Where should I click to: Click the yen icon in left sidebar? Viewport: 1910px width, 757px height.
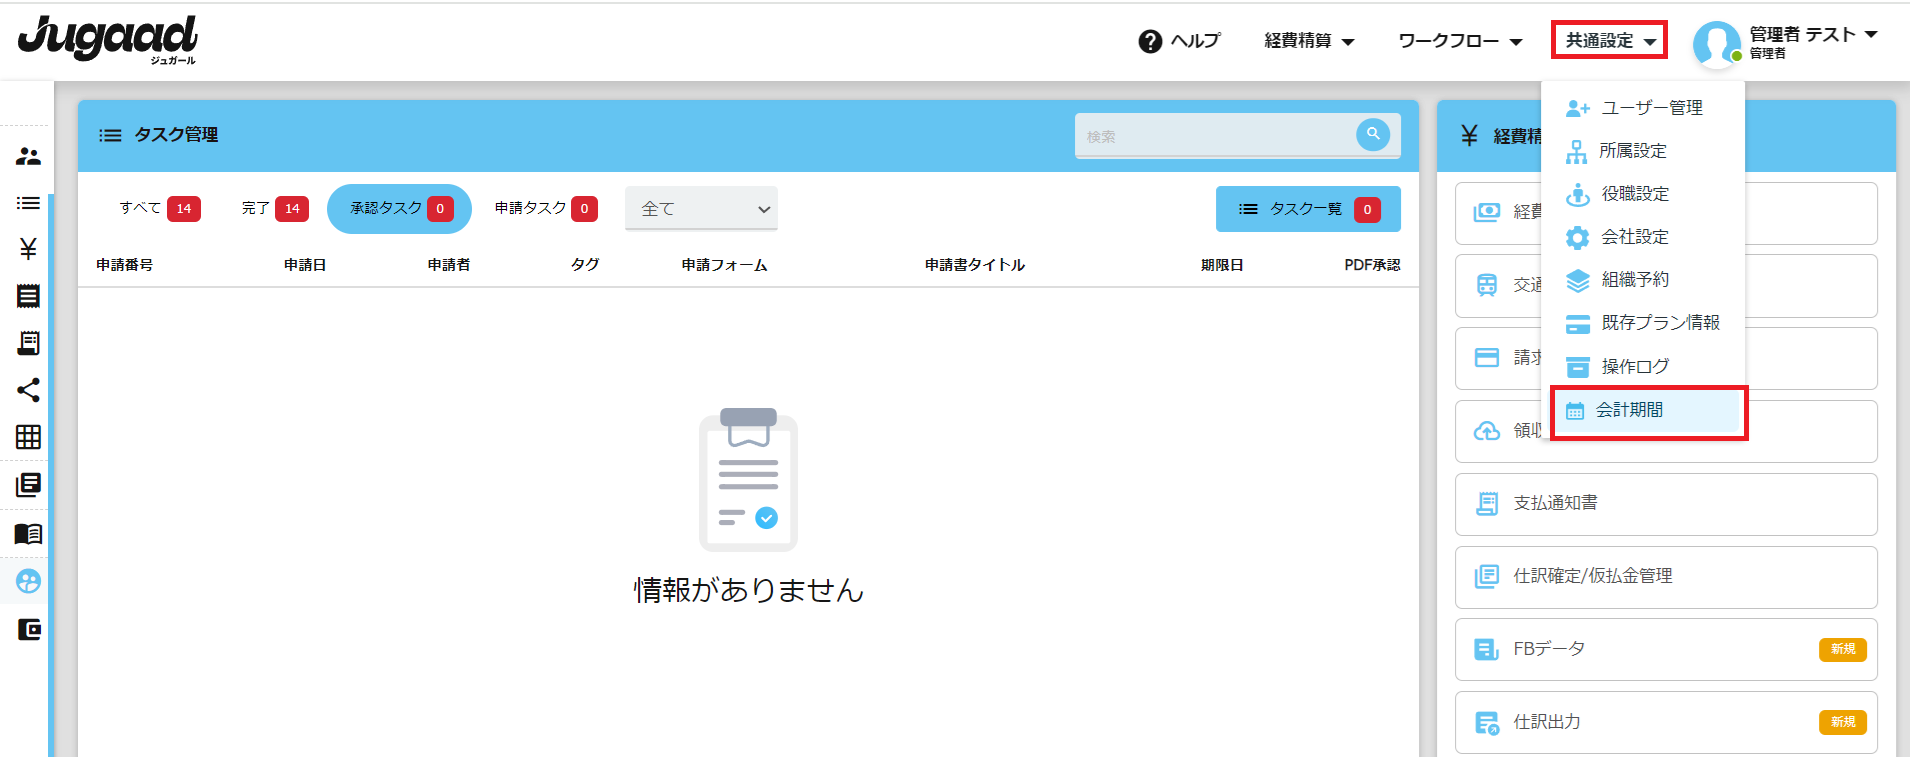point(28,249)
